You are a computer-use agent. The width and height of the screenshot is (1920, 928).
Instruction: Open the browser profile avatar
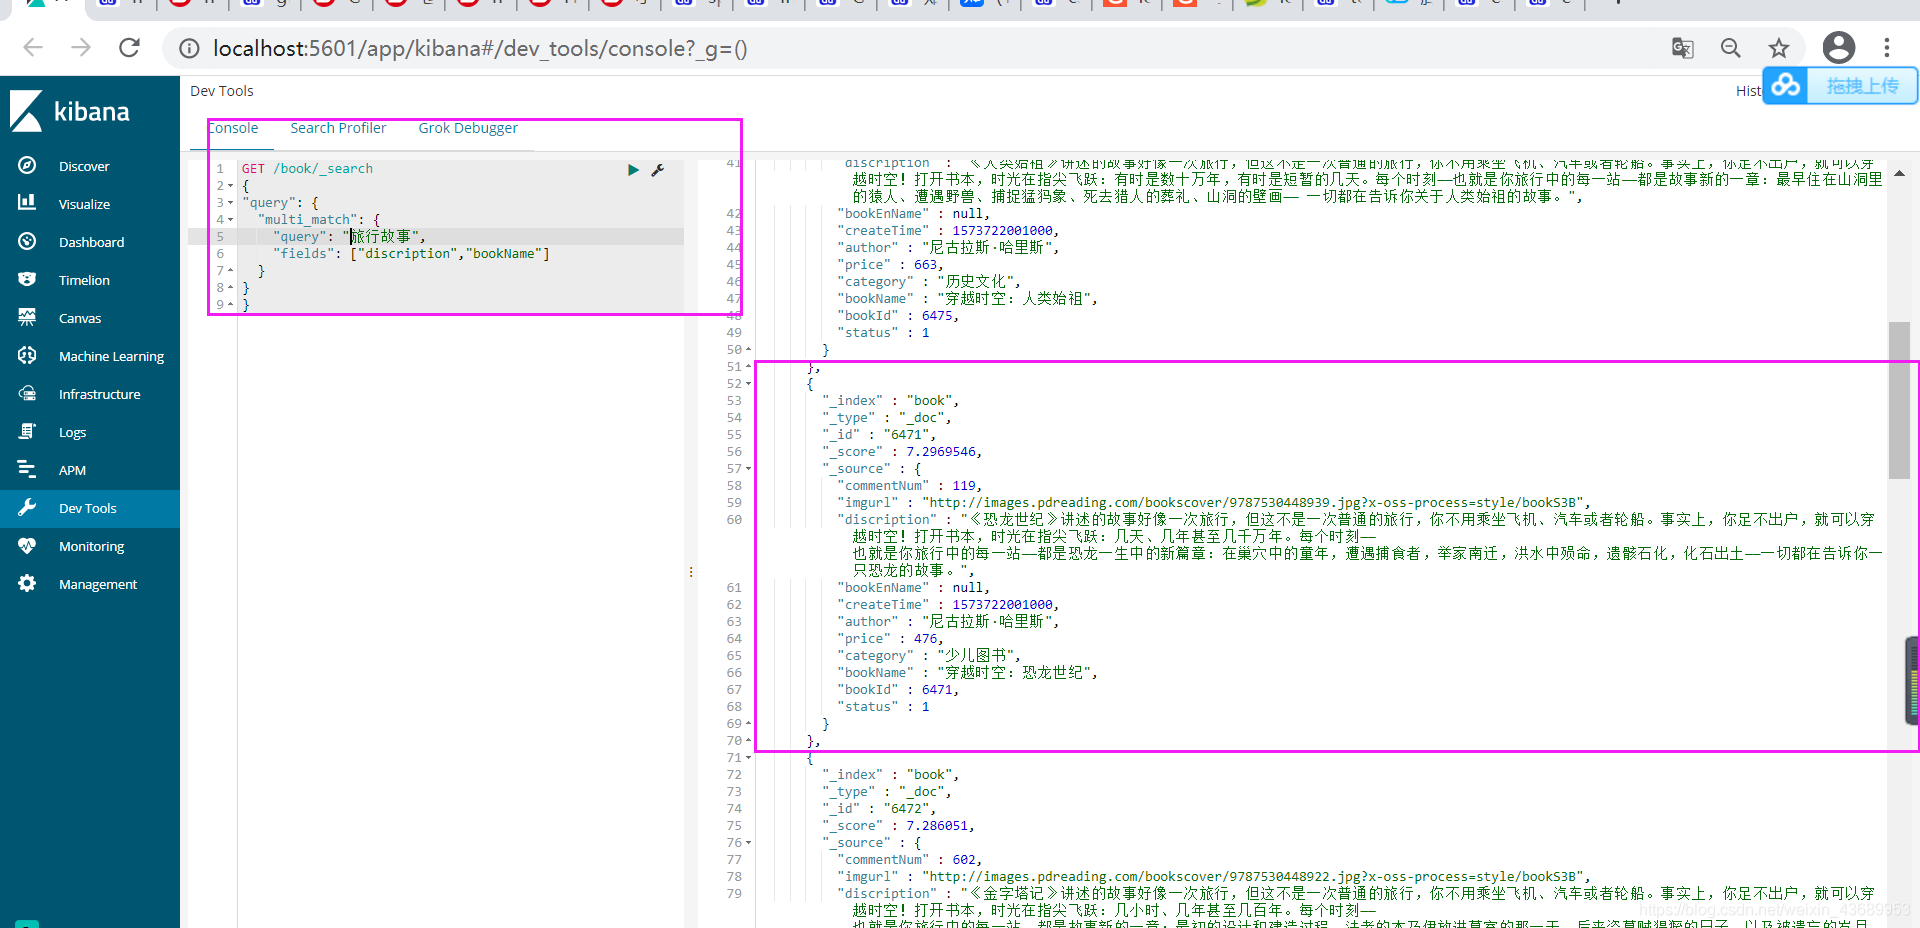(1839, 47)
